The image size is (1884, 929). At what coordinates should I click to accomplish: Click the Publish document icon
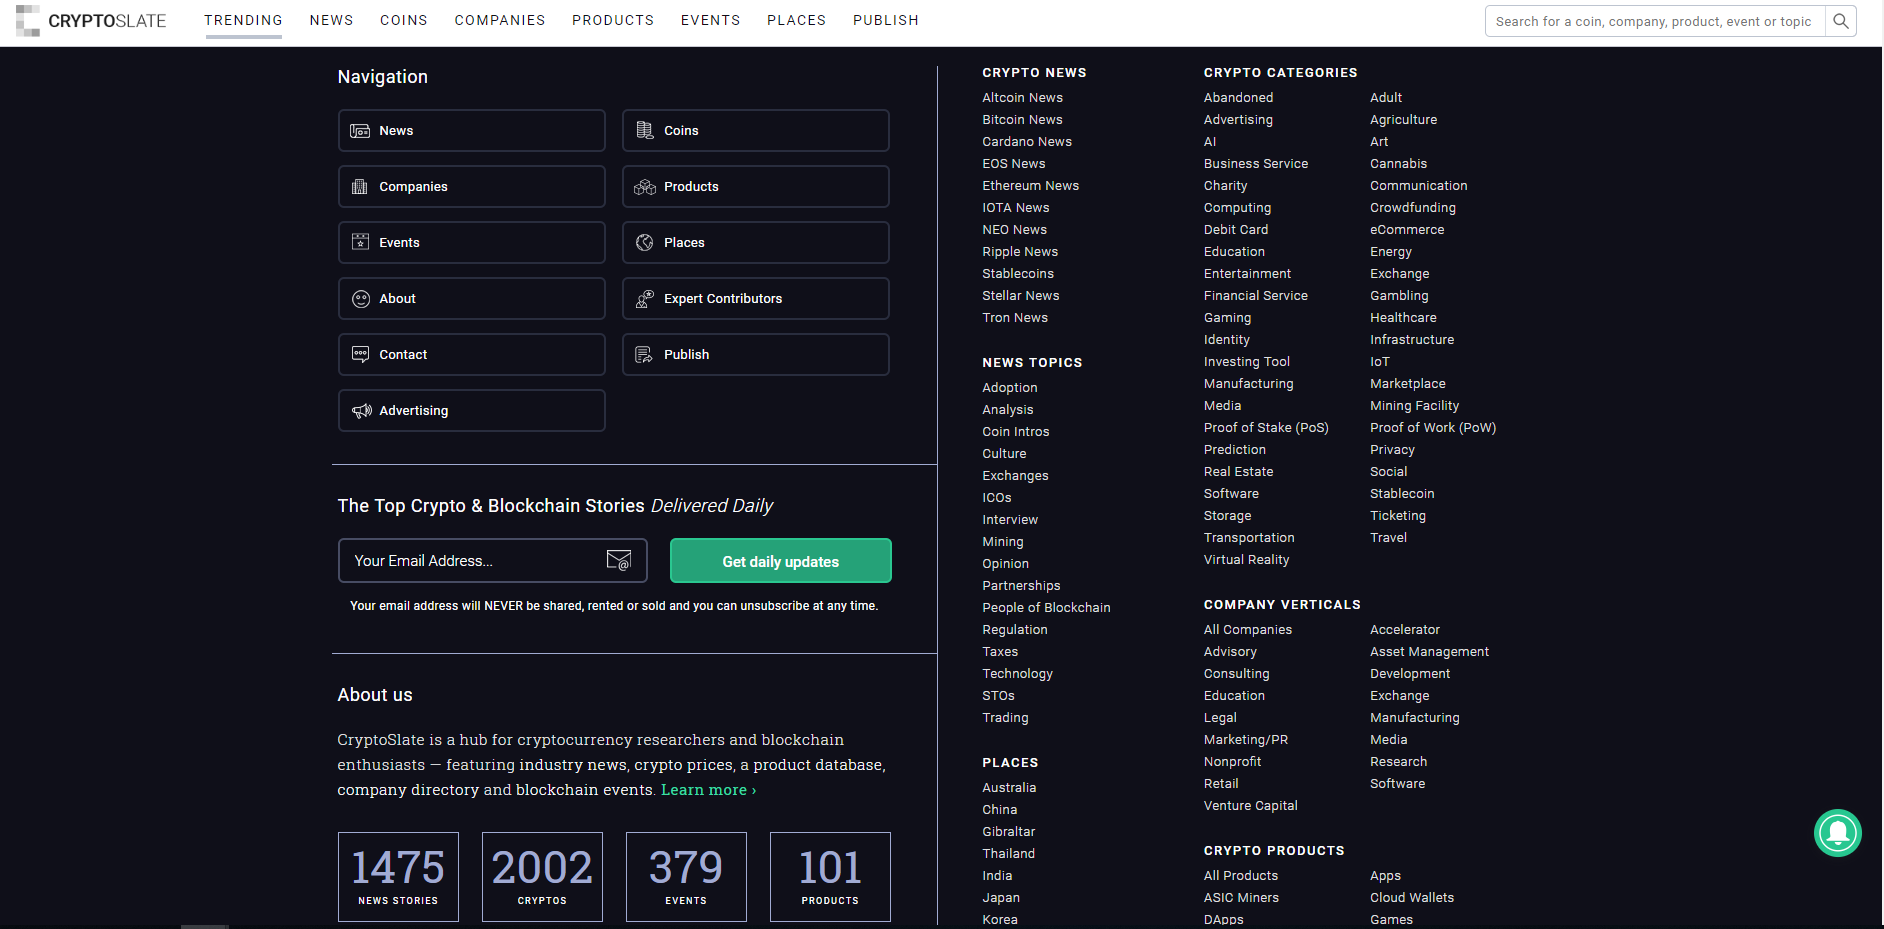(x=645, y=355)
